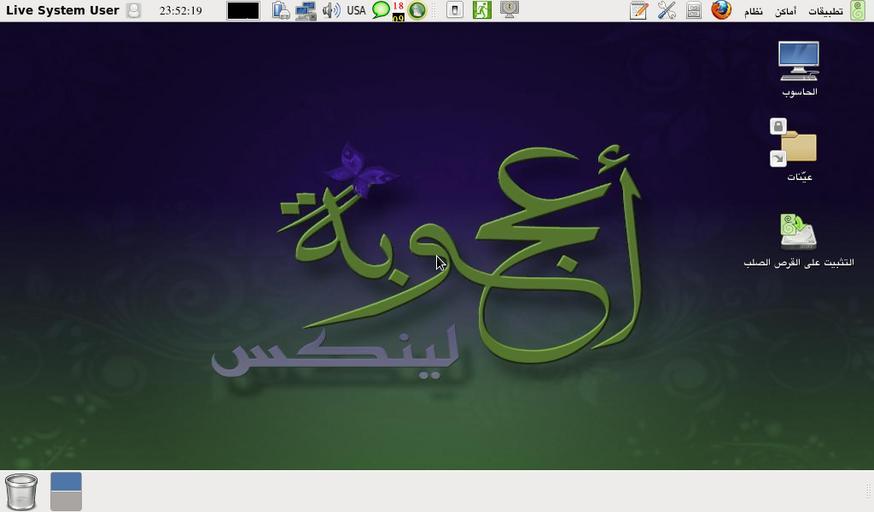The width and height of the screenshot is (874, 512).
Task: Open the أماكن (Places) menu
Action: (x=785, y=11)
